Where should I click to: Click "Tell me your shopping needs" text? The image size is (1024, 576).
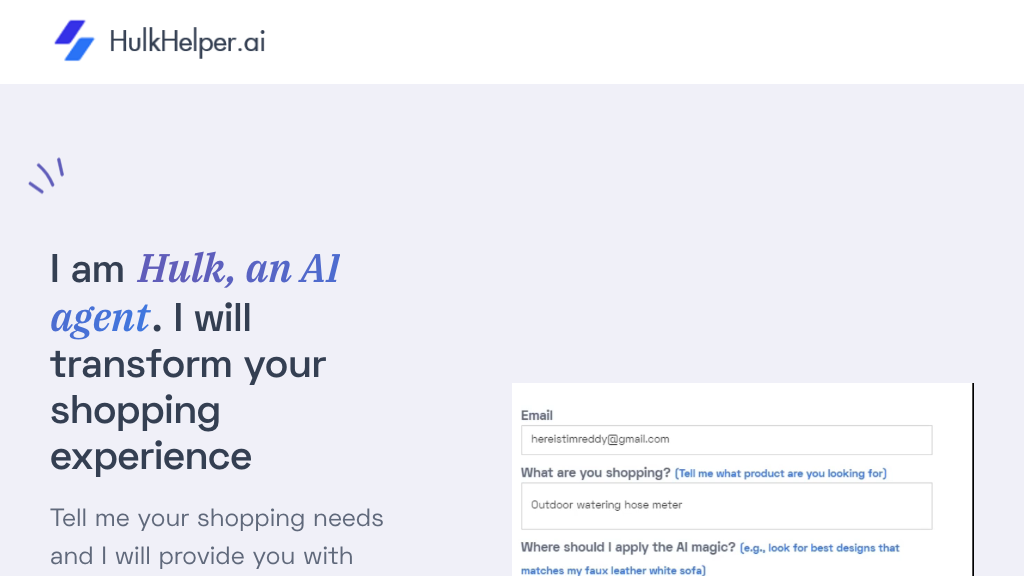(217, 518)
